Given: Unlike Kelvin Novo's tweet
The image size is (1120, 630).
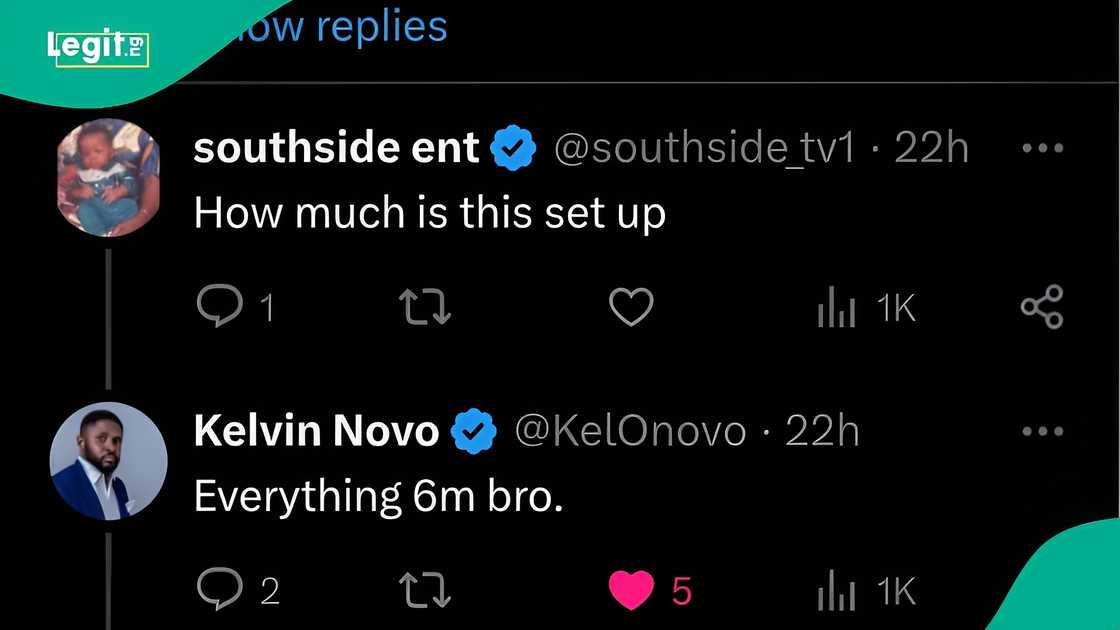Looking at the screenshot, I should coord(632,590).
